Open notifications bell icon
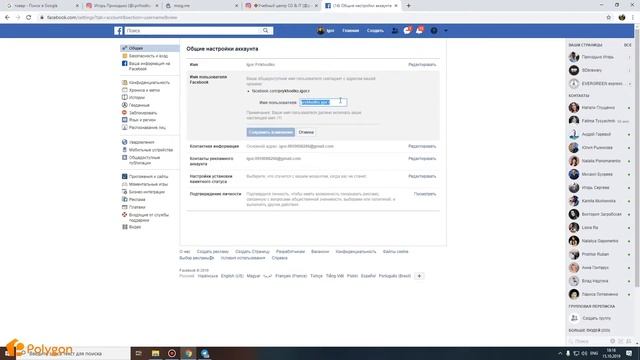Screen dimensions: 640x360 tap(419, 31)
